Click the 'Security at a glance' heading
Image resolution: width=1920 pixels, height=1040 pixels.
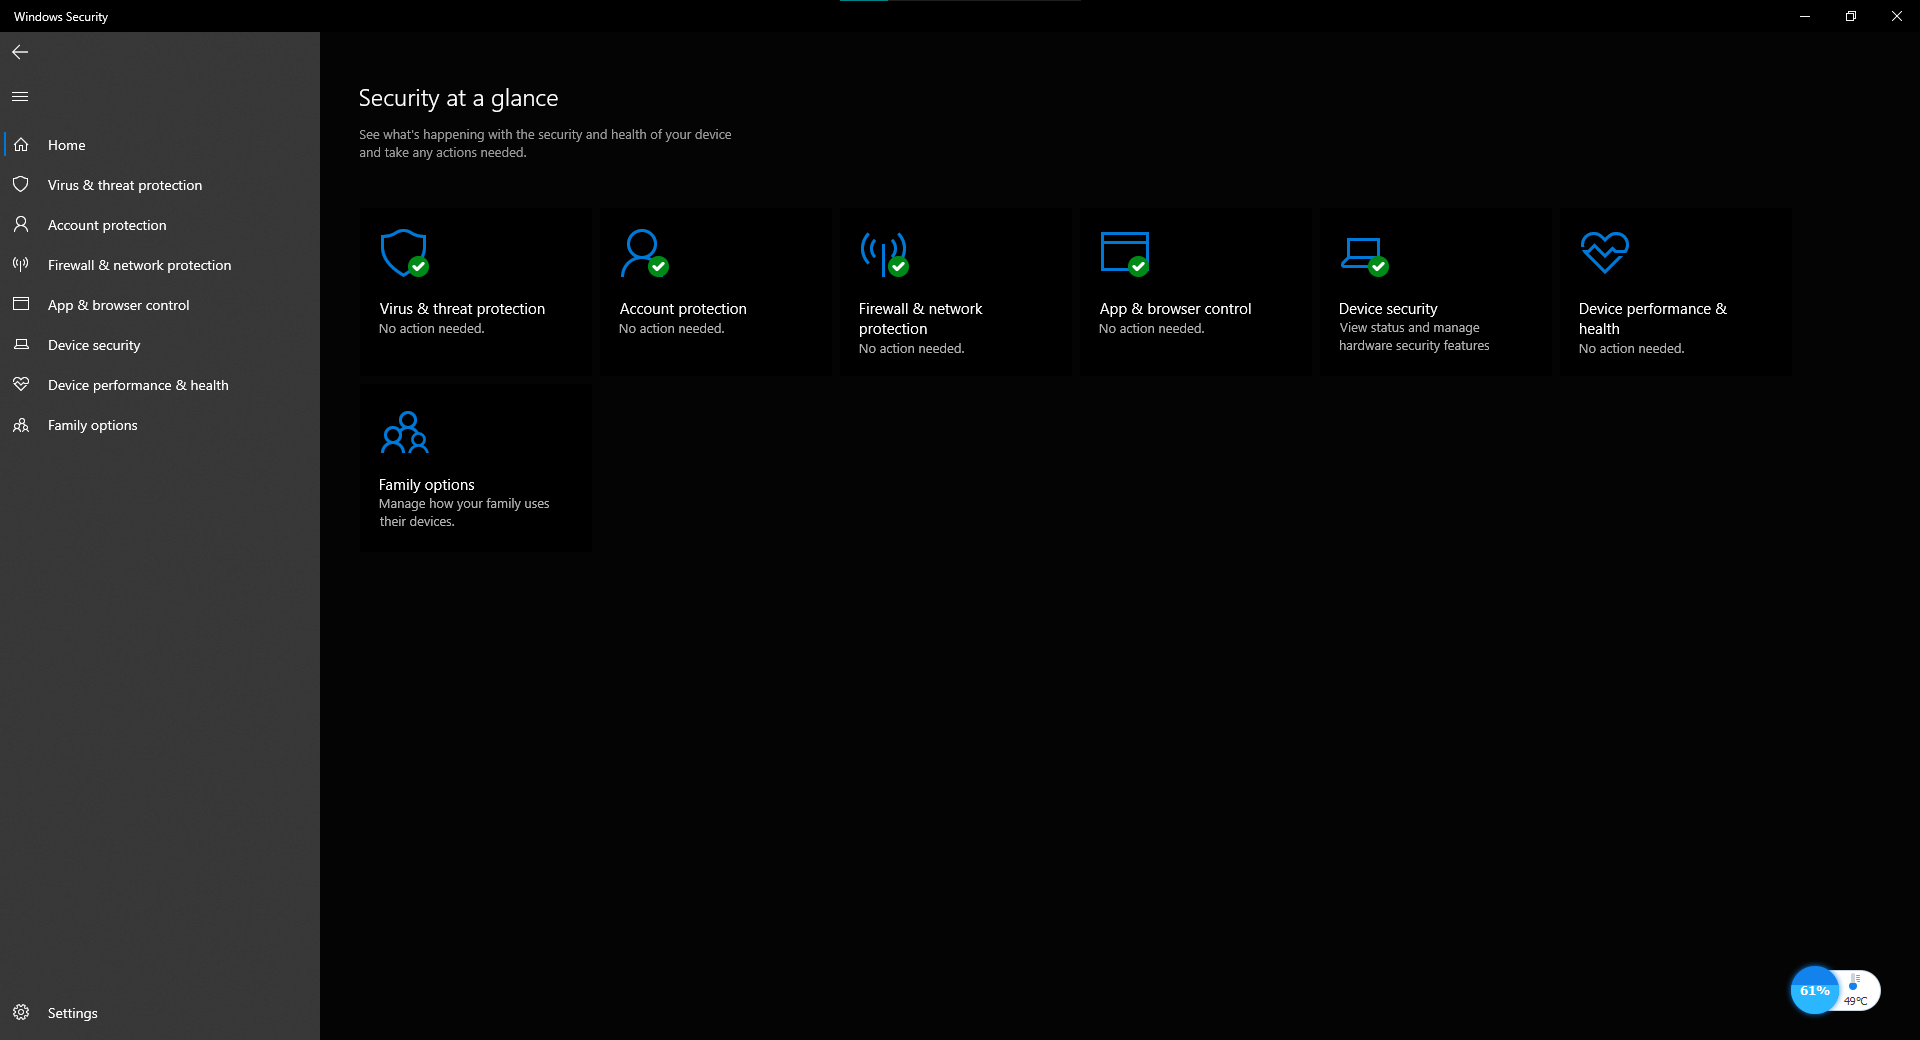coord(458,98)
